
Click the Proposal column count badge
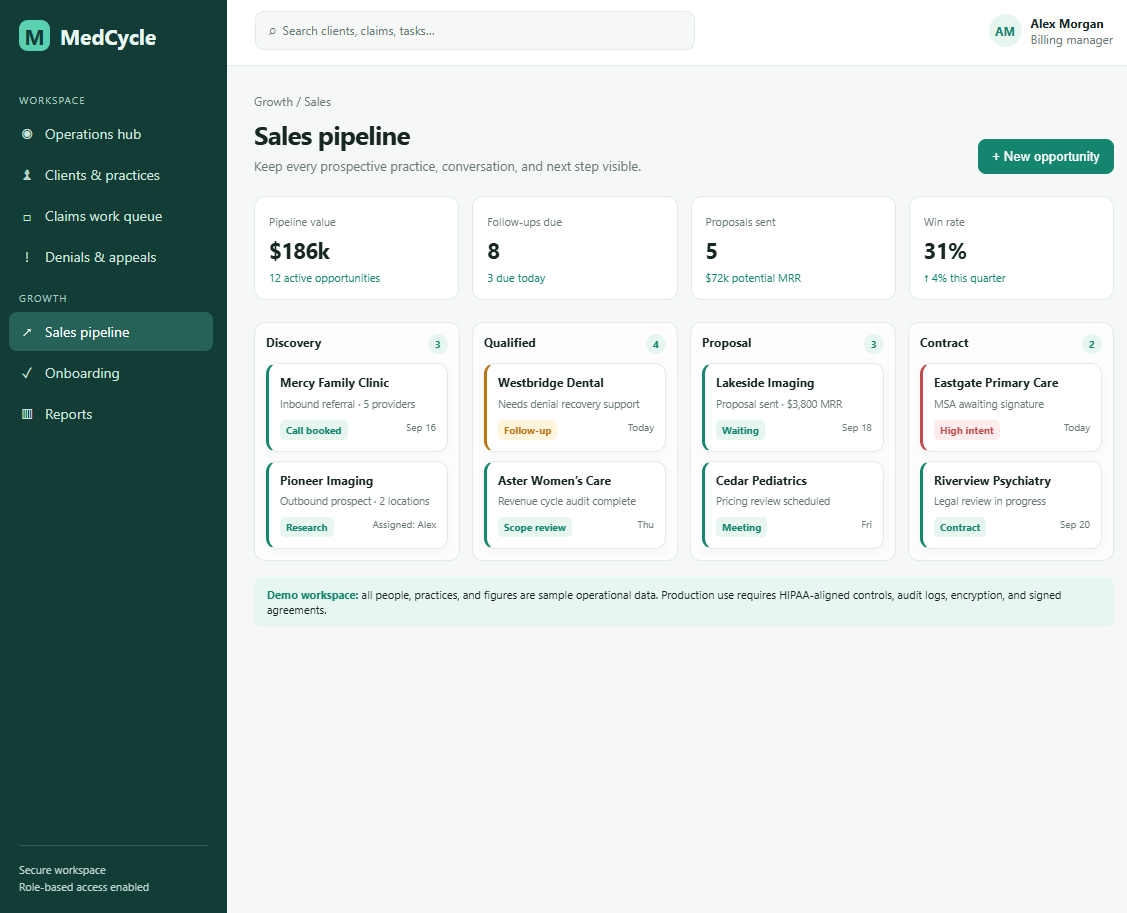pos(873,344)
